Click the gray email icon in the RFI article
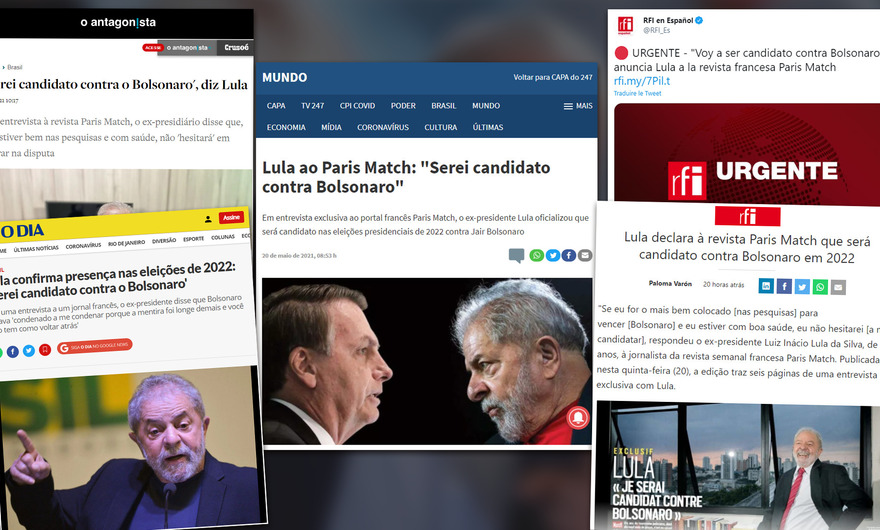Viewport: 880px width, 530px height. [838, 287]
